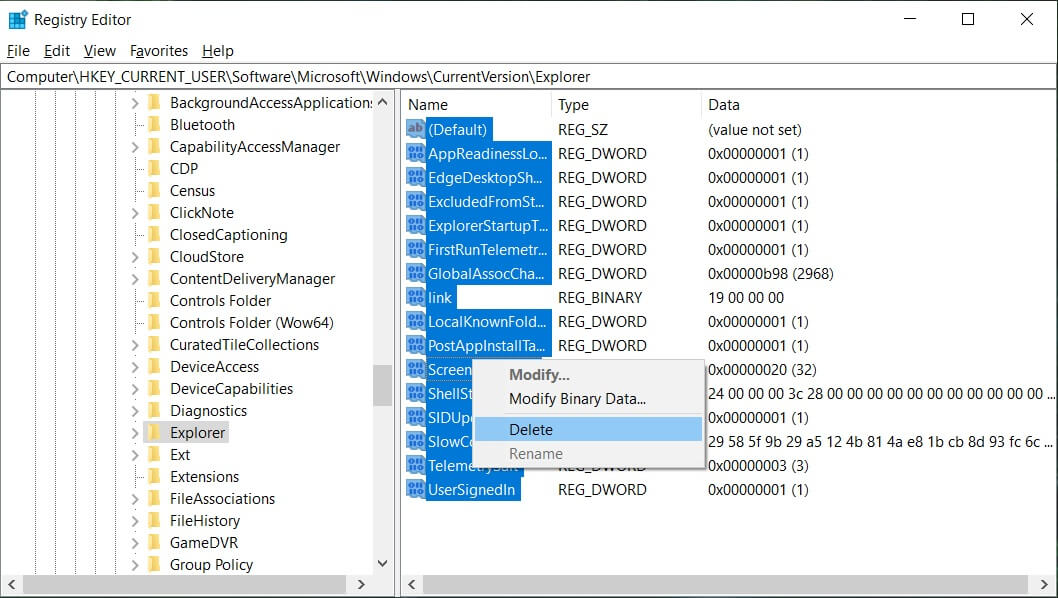Click the DWORD icon beside LocalKnownFold value
The image size is (1058, 598).
(x=416, y=321)
